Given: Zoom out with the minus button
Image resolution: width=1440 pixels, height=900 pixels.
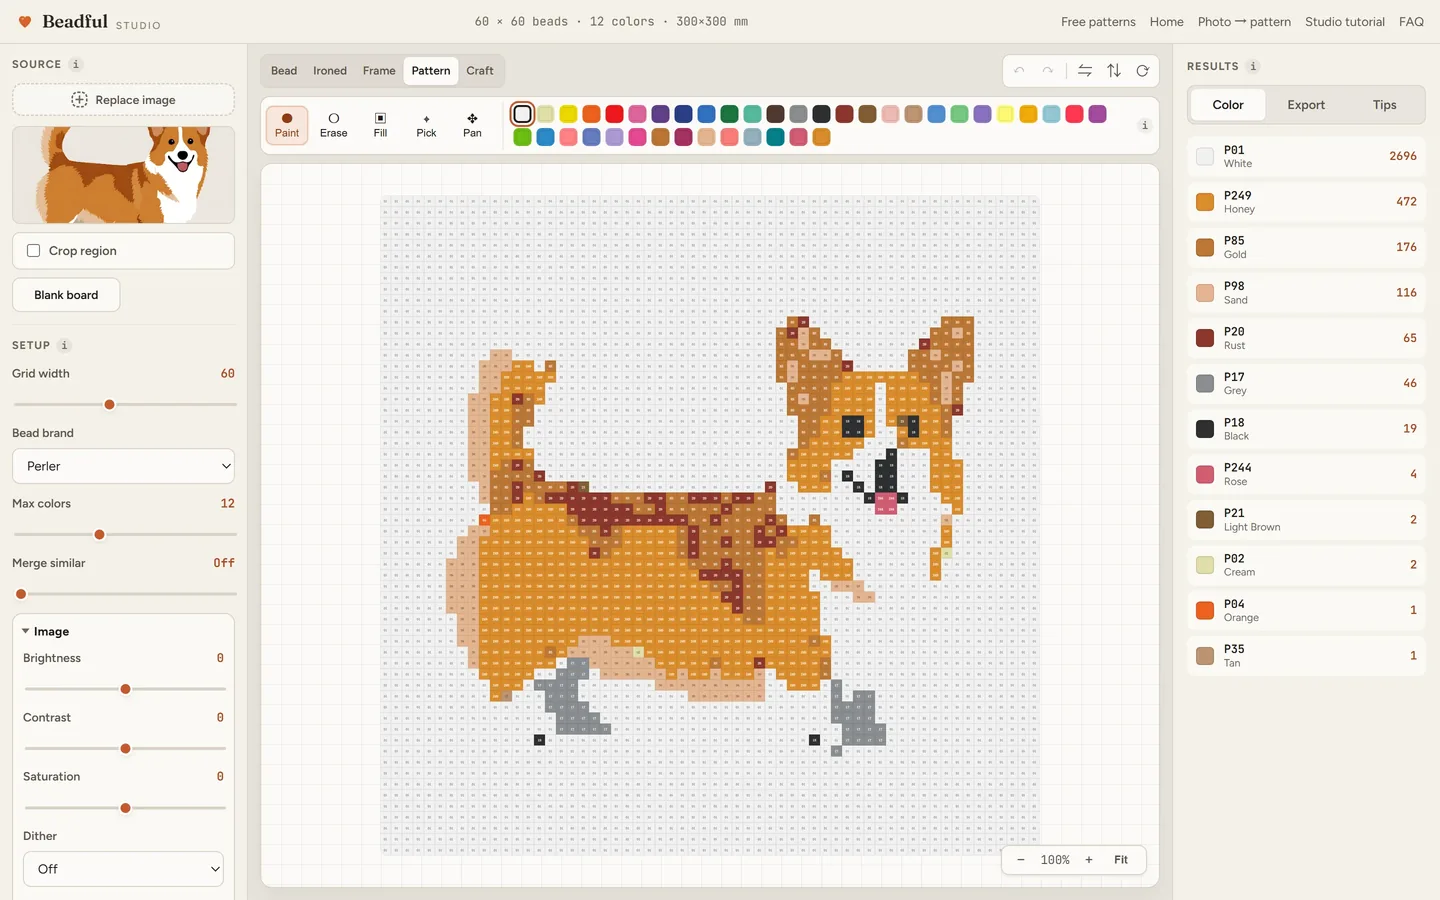Looking at the screenshot, I should (1020, 860).
